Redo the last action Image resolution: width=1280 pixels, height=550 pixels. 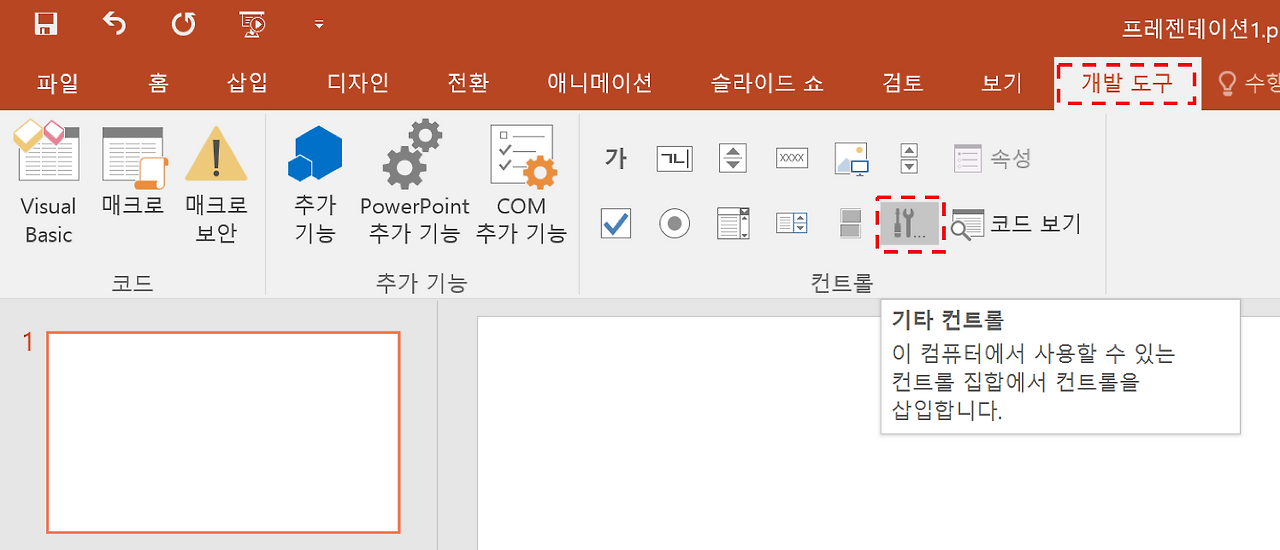(x=183, y=23)
